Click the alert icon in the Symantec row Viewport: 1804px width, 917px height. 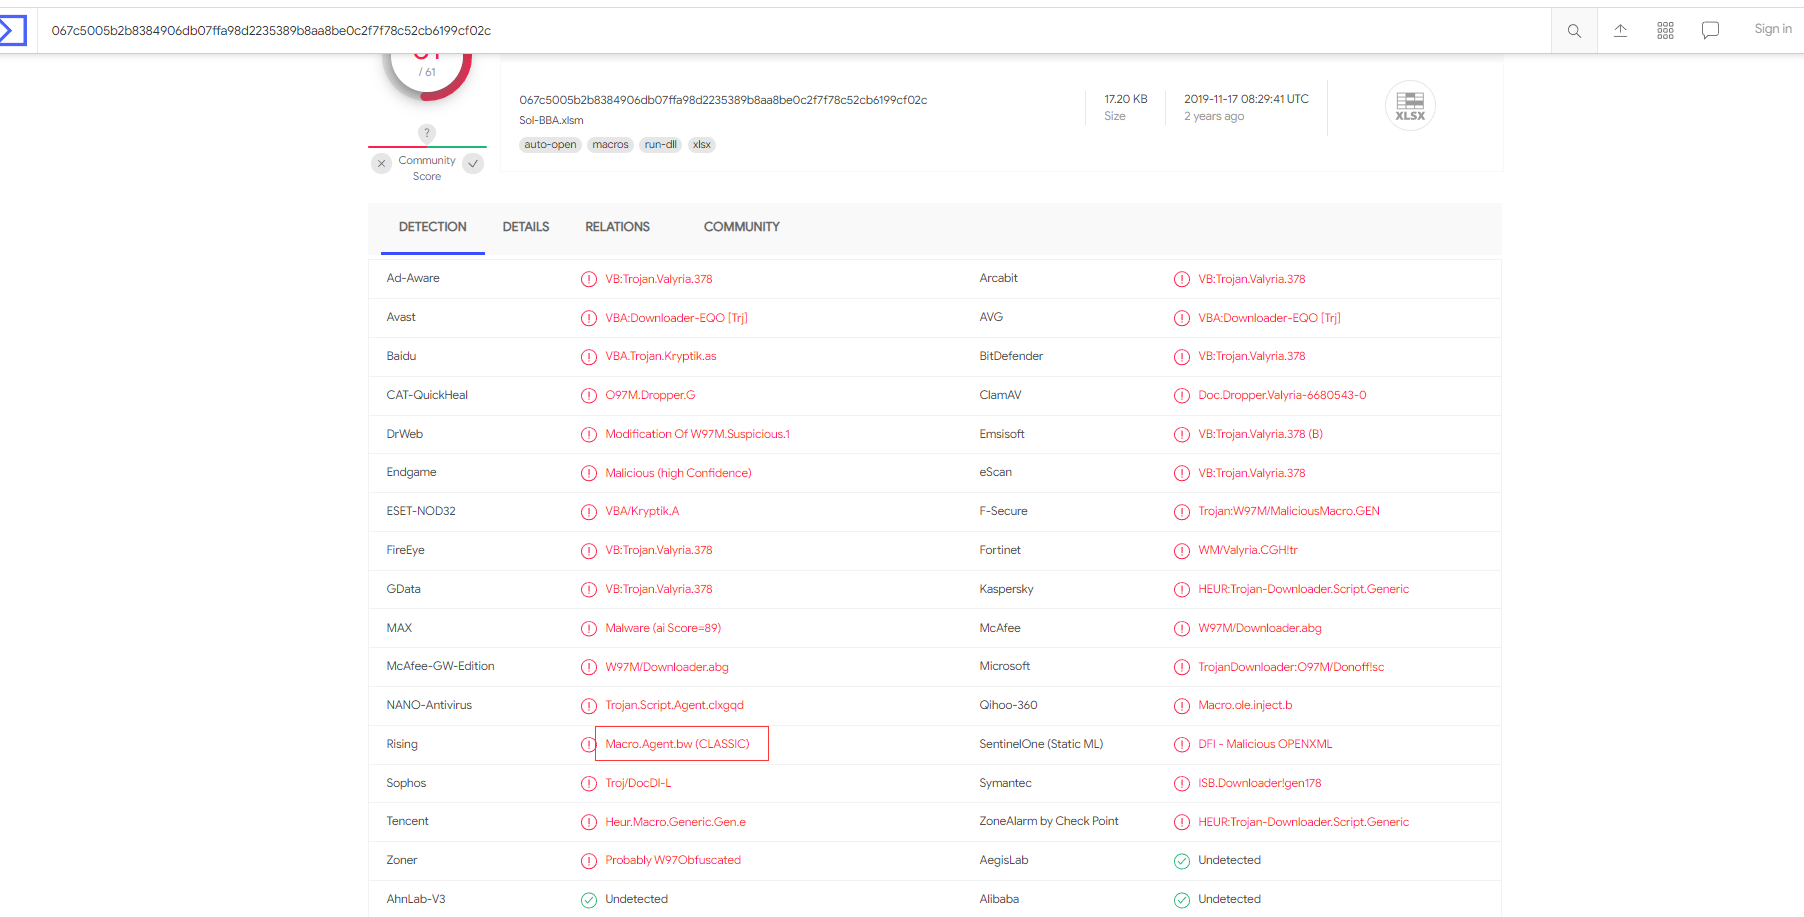tap(1182, 783)
